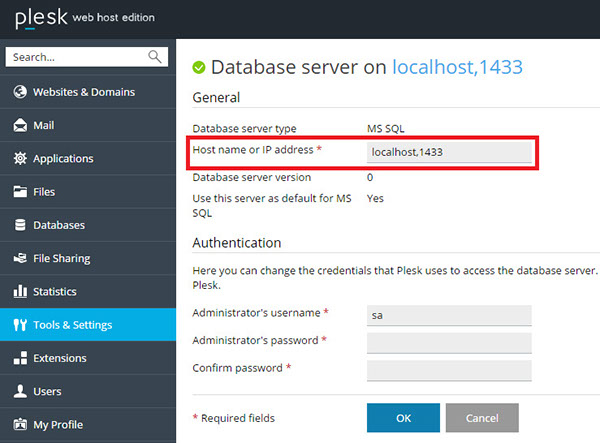Go to My Profile in sidebar
The image size is (600, 443).
click(58, 424)
